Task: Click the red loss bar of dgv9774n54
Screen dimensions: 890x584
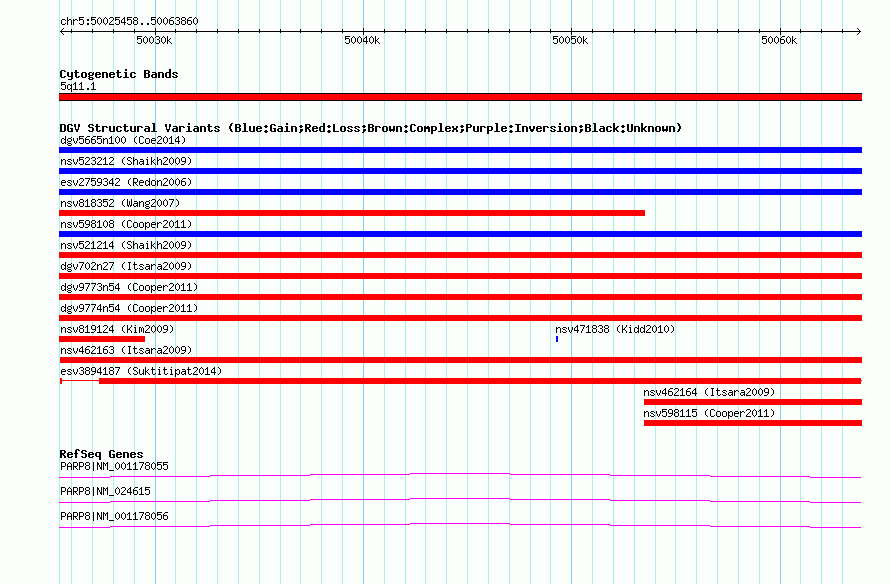Action: point(460,318)
